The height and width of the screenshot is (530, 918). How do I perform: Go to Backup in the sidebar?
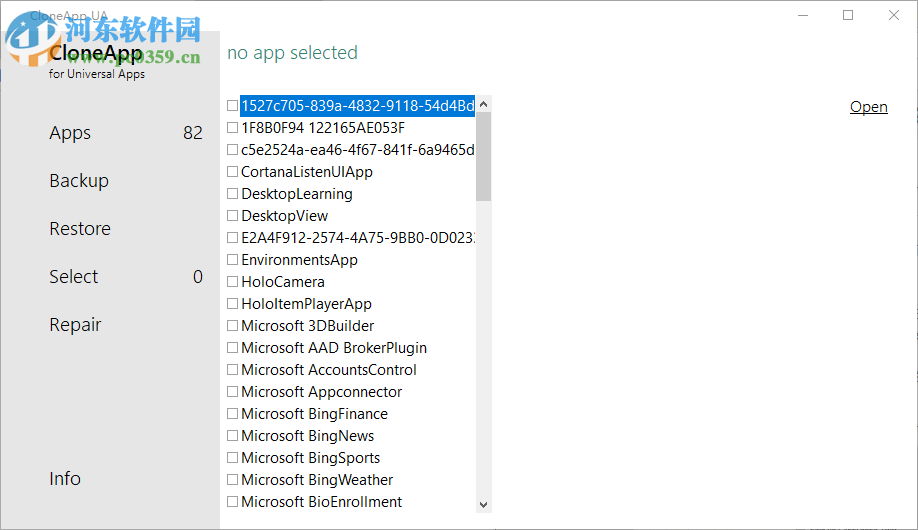tap(79, 181)
